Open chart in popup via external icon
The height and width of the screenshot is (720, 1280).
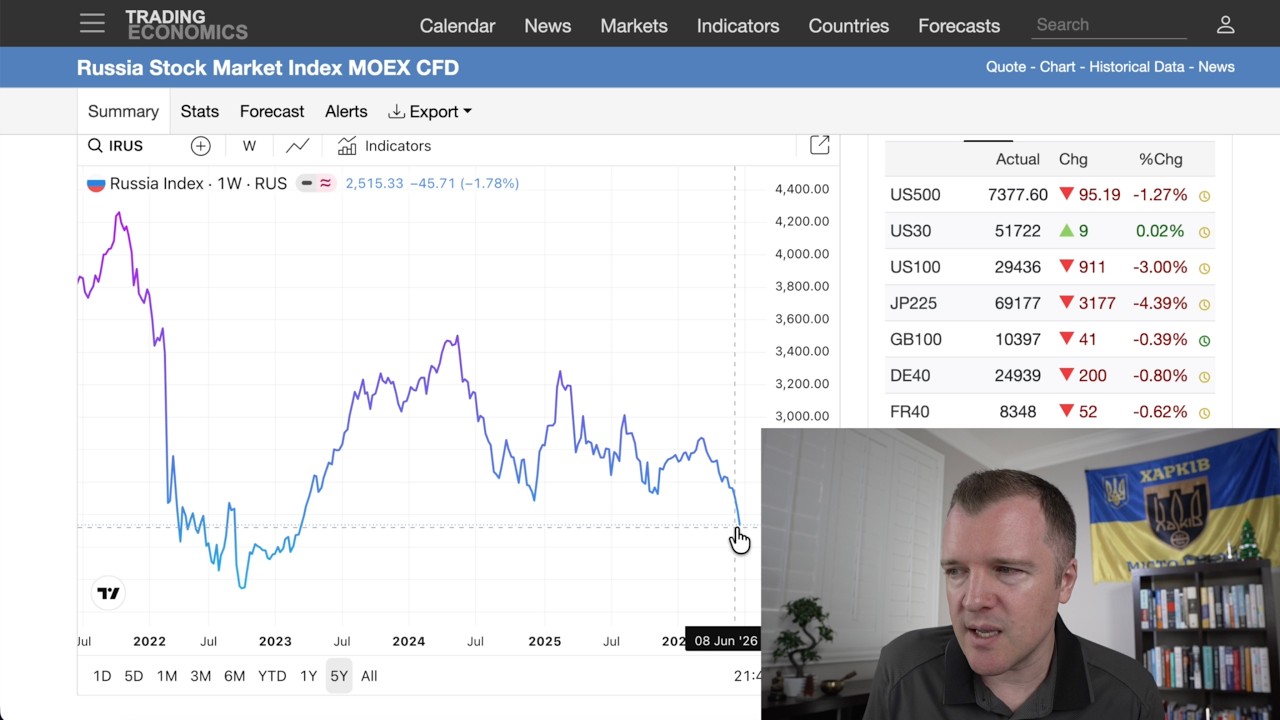819,145
